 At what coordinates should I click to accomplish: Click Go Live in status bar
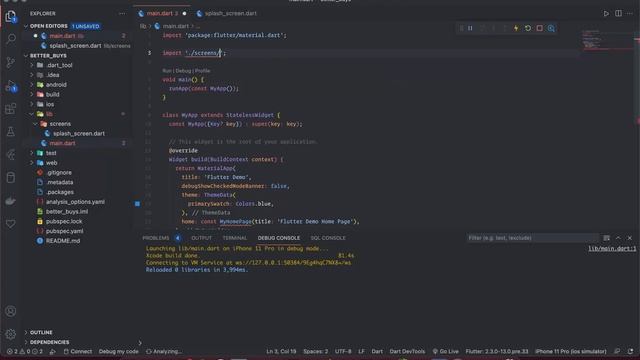coord(445,351)
